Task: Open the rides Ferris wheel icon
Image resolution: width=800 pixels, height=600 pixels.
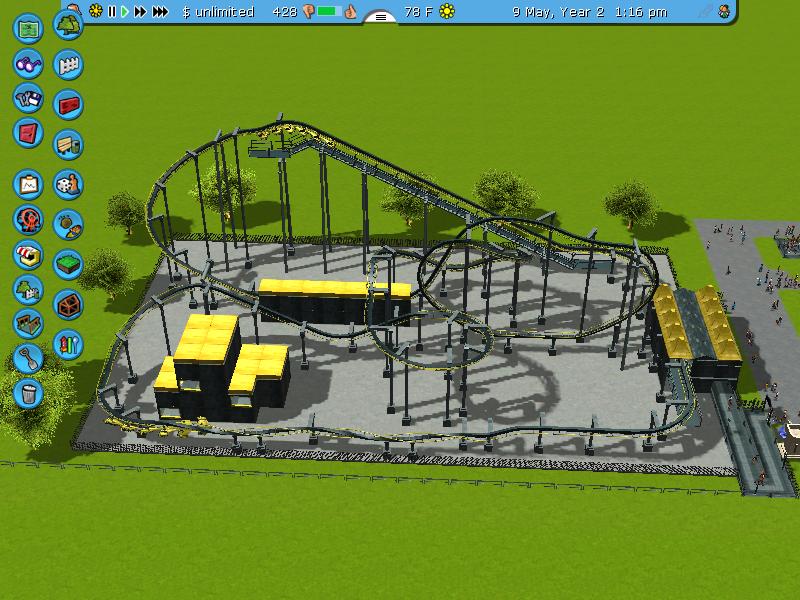Action: click(28, 220)
